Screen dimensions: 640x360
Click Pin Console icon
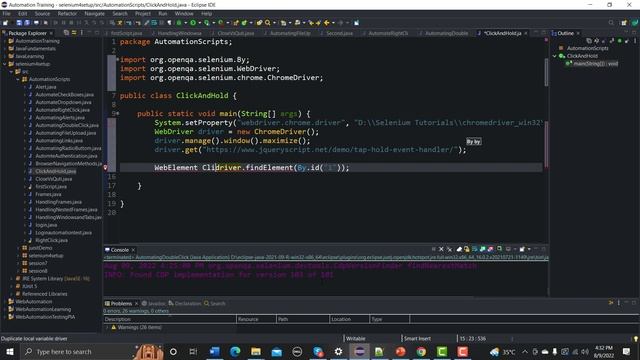499,249
